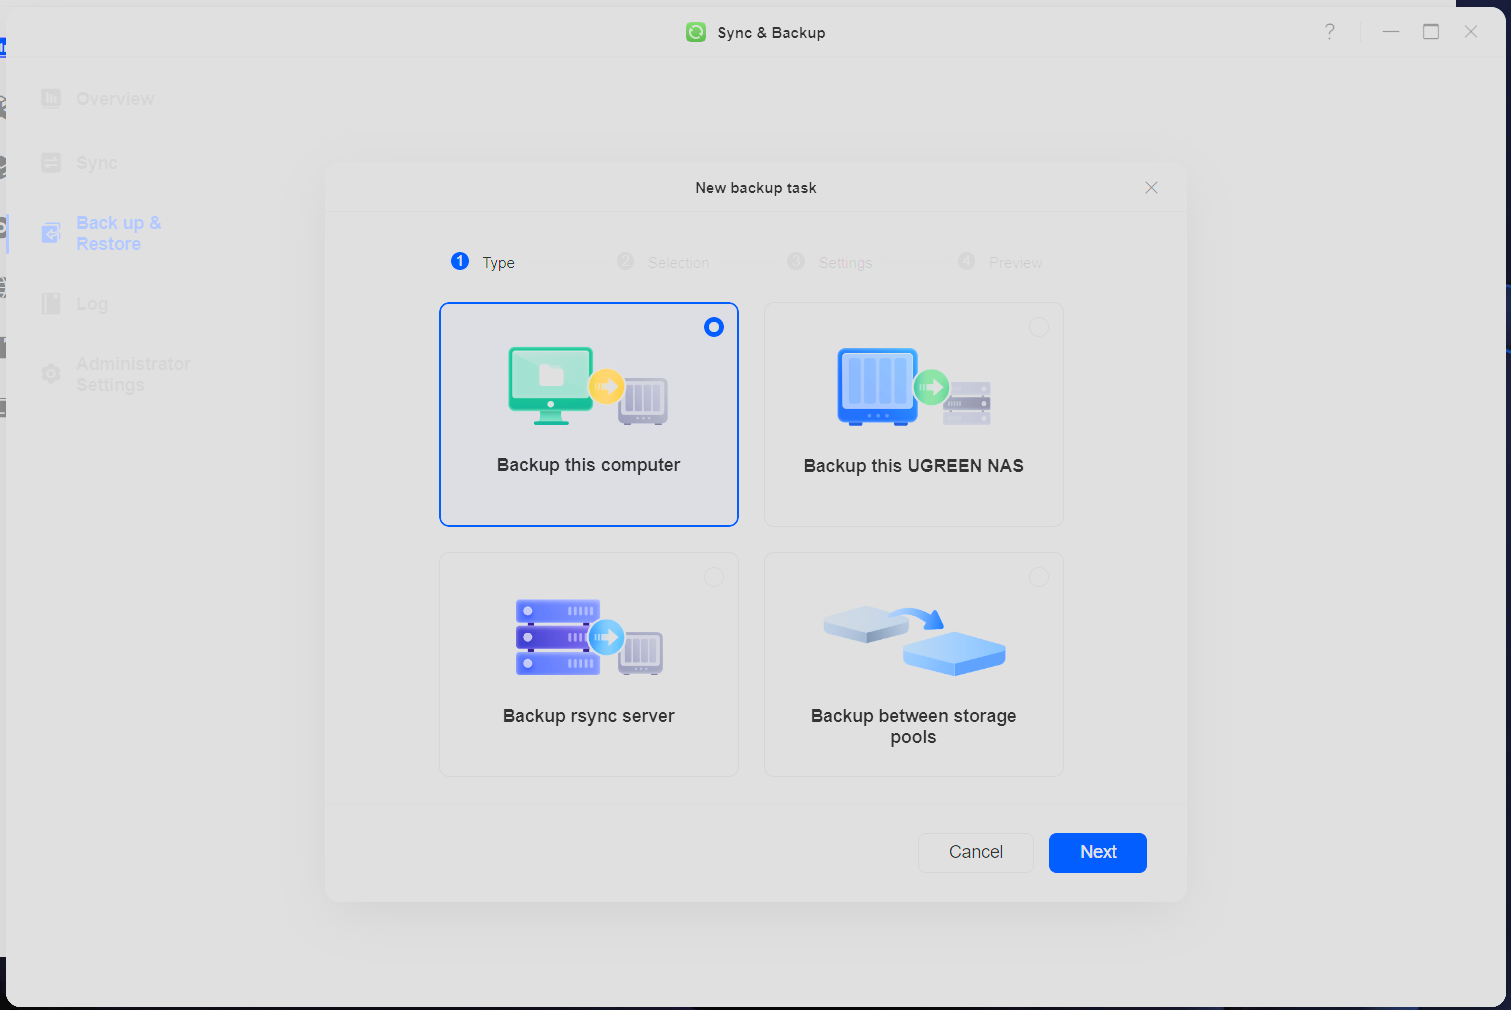Click the Sync & Backup app logo
Image resolution: width=1511 pixels, height=1010 pixels.
pyautogui.click(x=696, y=32)
